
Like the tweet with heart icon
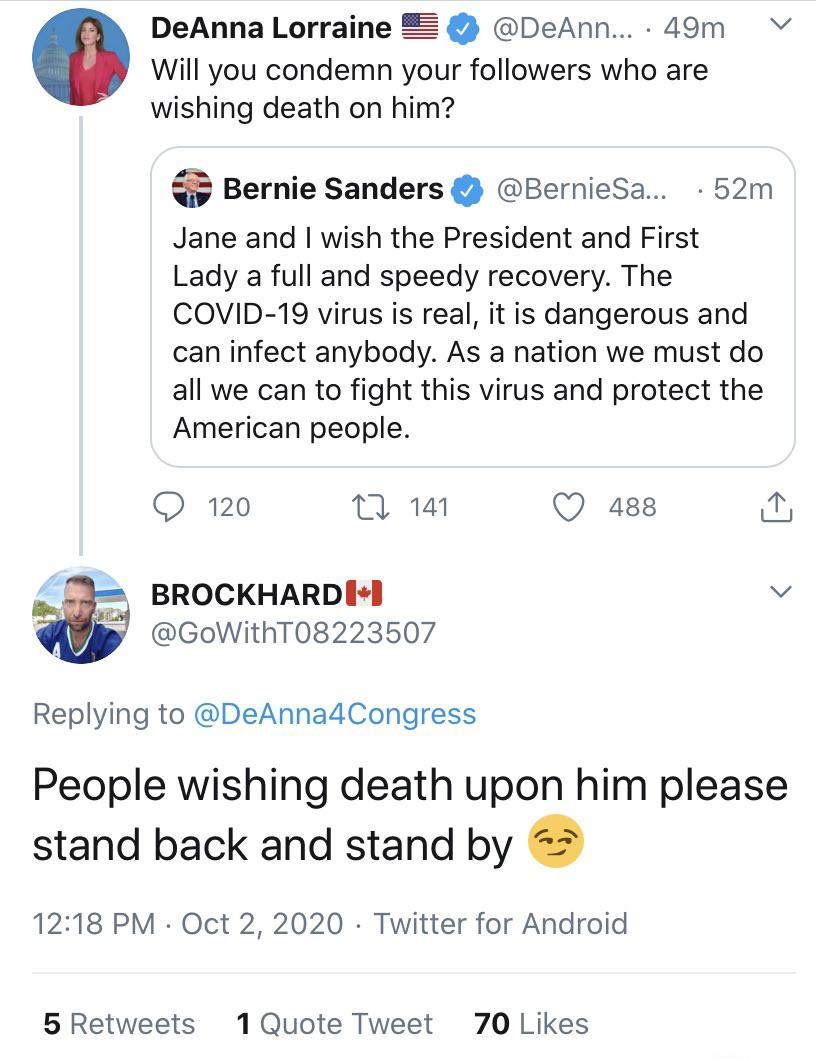click(569, 508)
